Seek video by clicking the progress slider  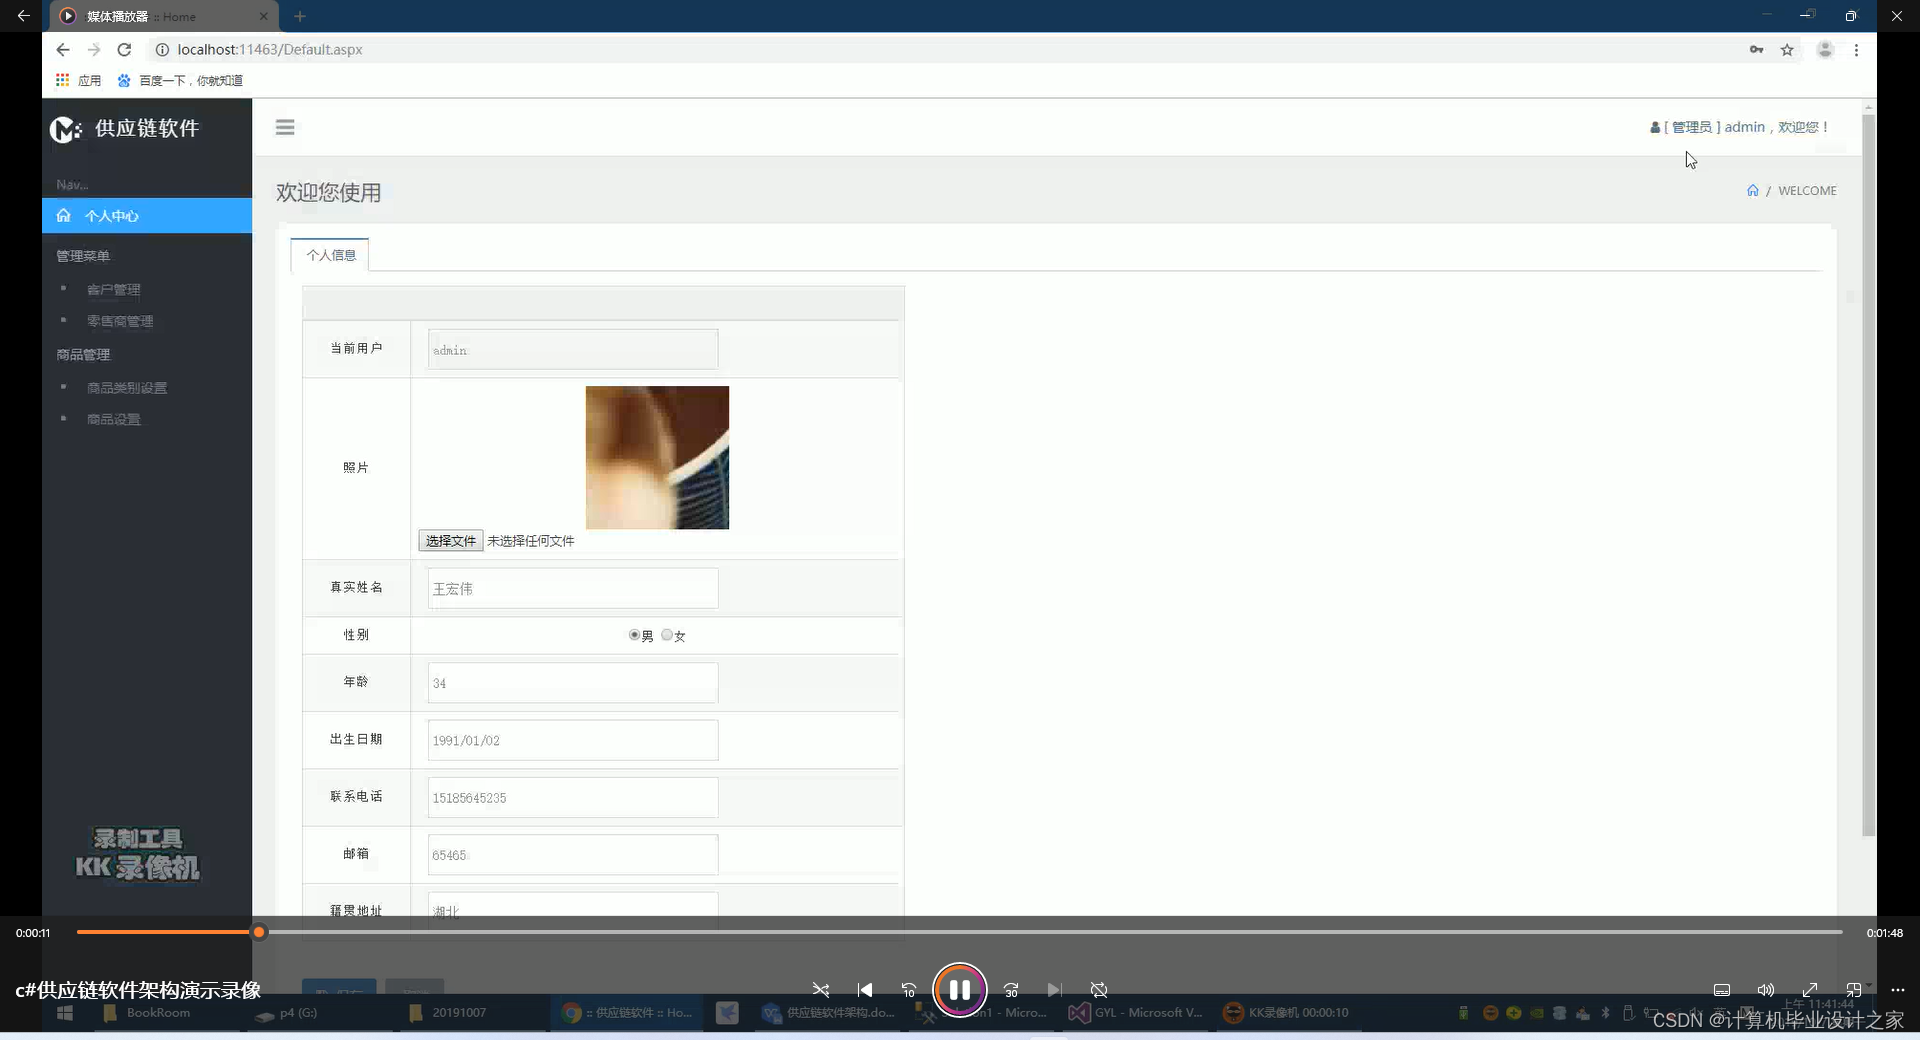coord(960,932)
